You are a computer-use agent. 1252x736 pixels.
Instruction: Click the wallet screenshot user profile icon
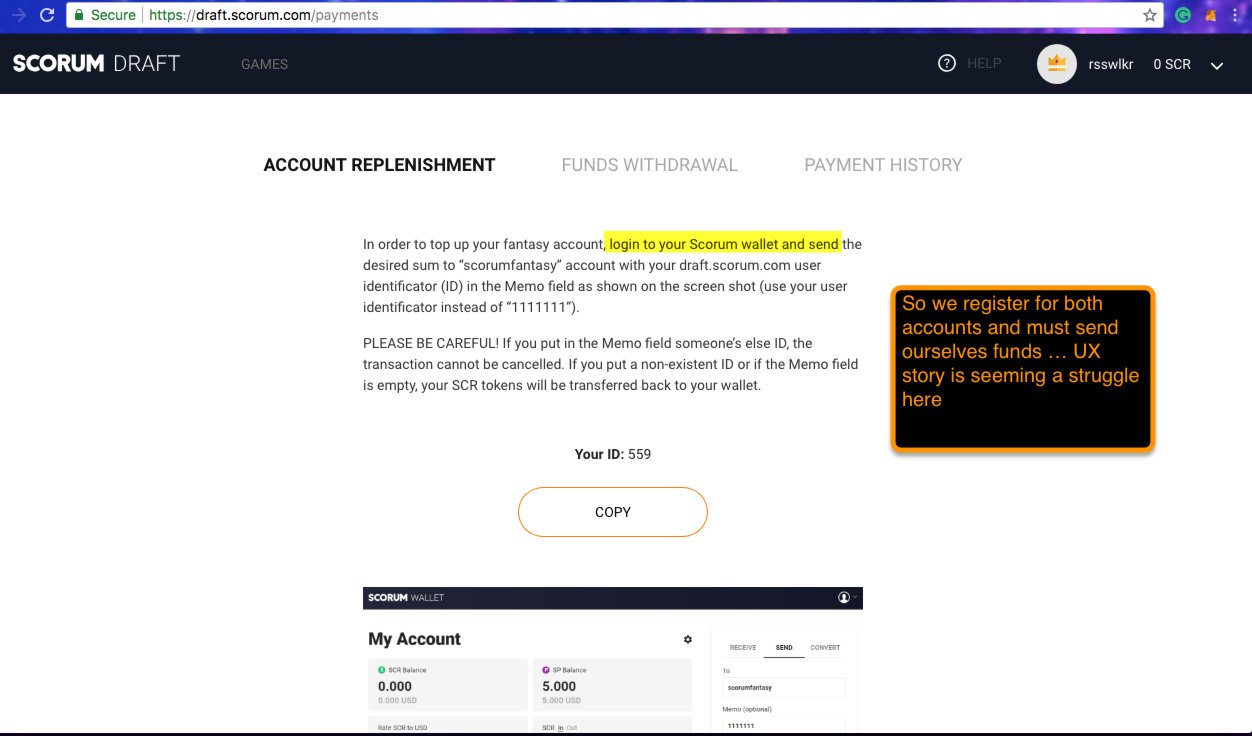[x=844, y=597]
